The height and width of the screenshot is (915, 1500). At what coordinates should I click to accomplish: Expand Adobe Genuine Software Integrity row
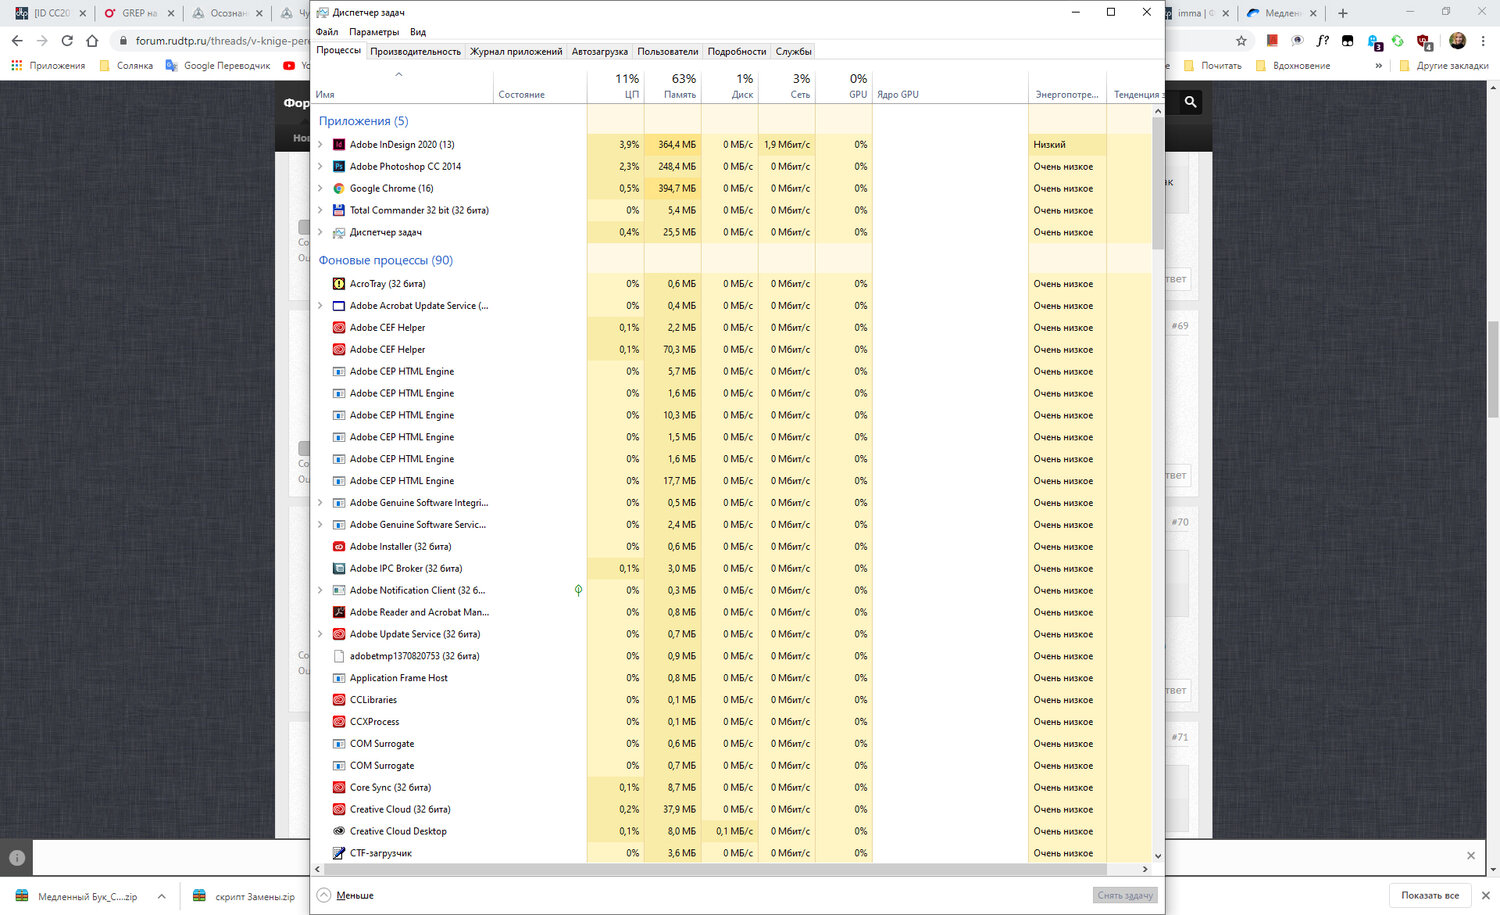(320, 503)
